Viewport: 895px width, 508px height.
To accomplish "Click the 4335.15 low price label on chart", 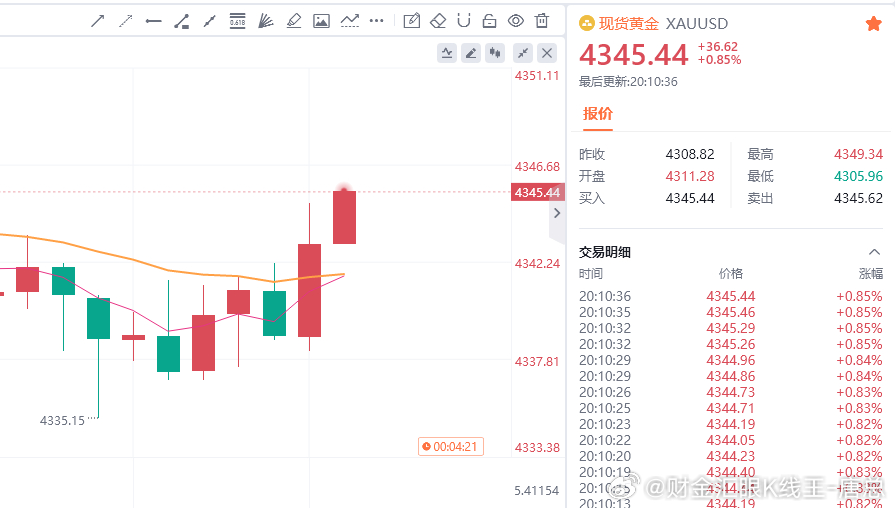I will [x=62, y=421].
